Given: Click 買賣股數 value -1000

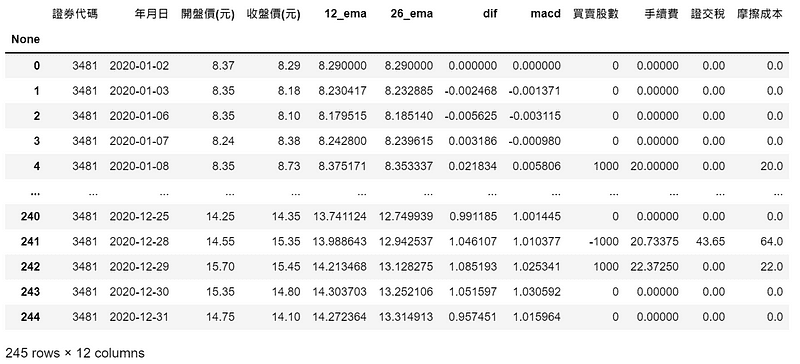Looking at the screenshot, I should coord(604,241).
